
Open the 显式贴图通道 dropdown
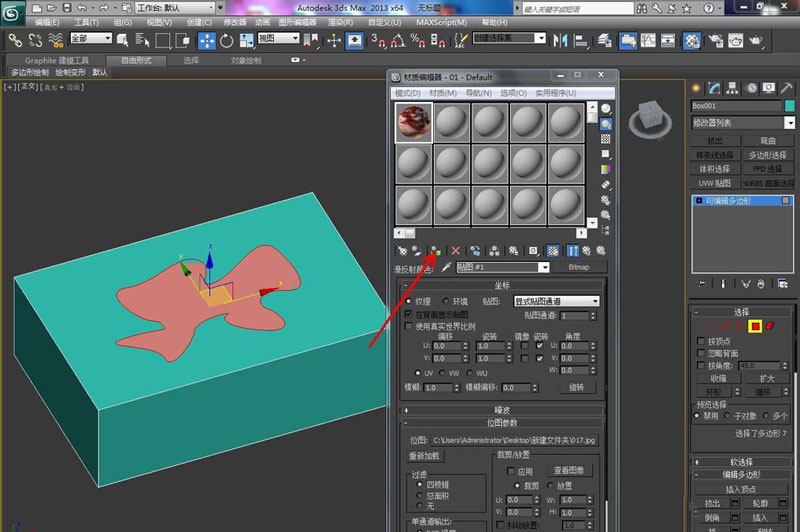click(556, 300)
